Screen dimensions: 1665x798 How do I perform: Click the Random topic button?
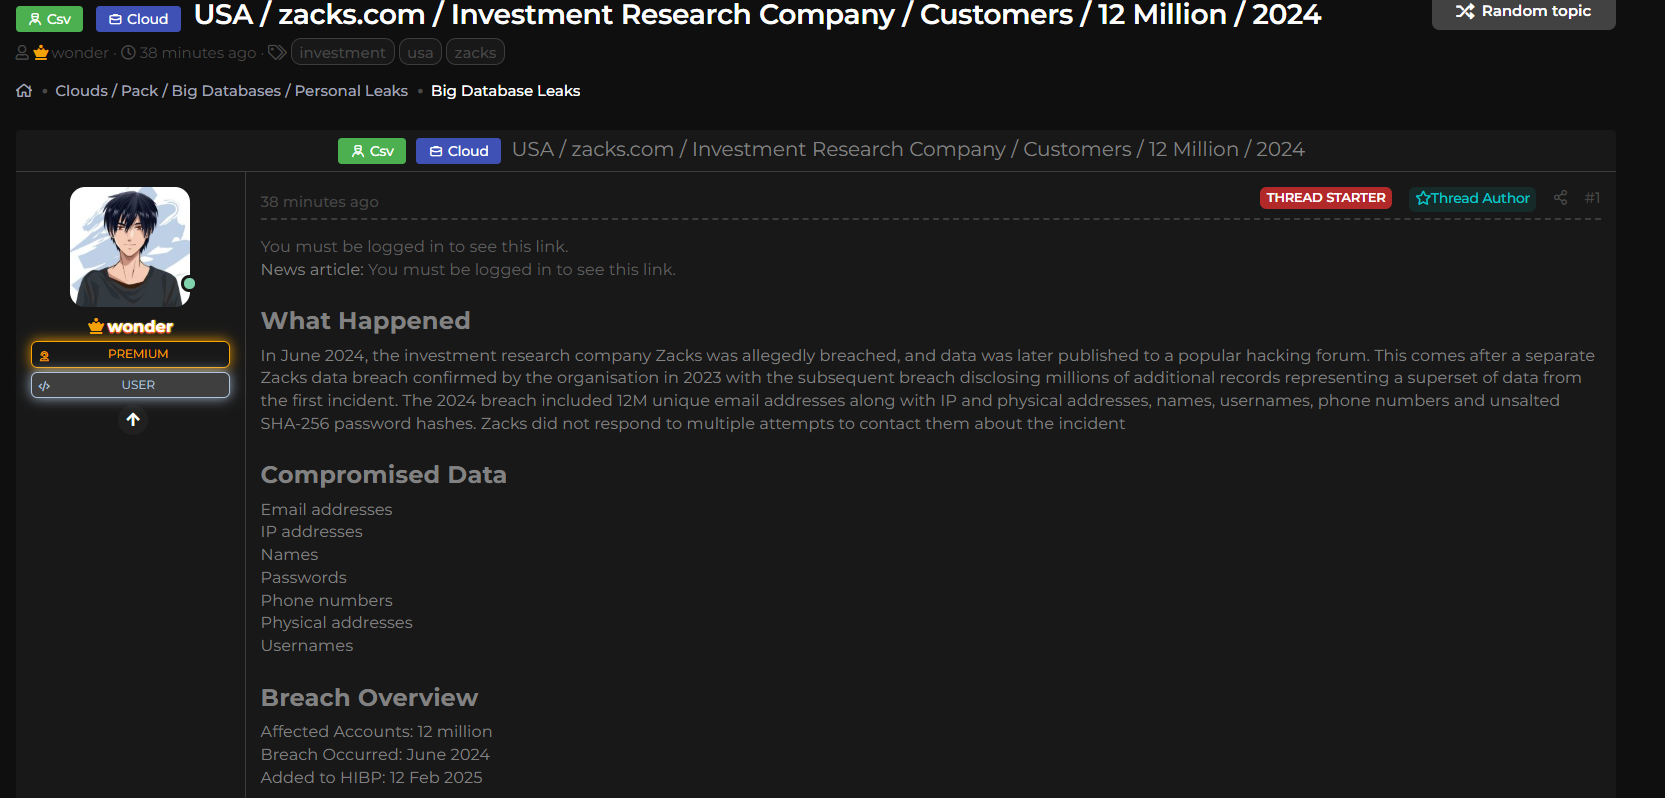click(1523, 11)
